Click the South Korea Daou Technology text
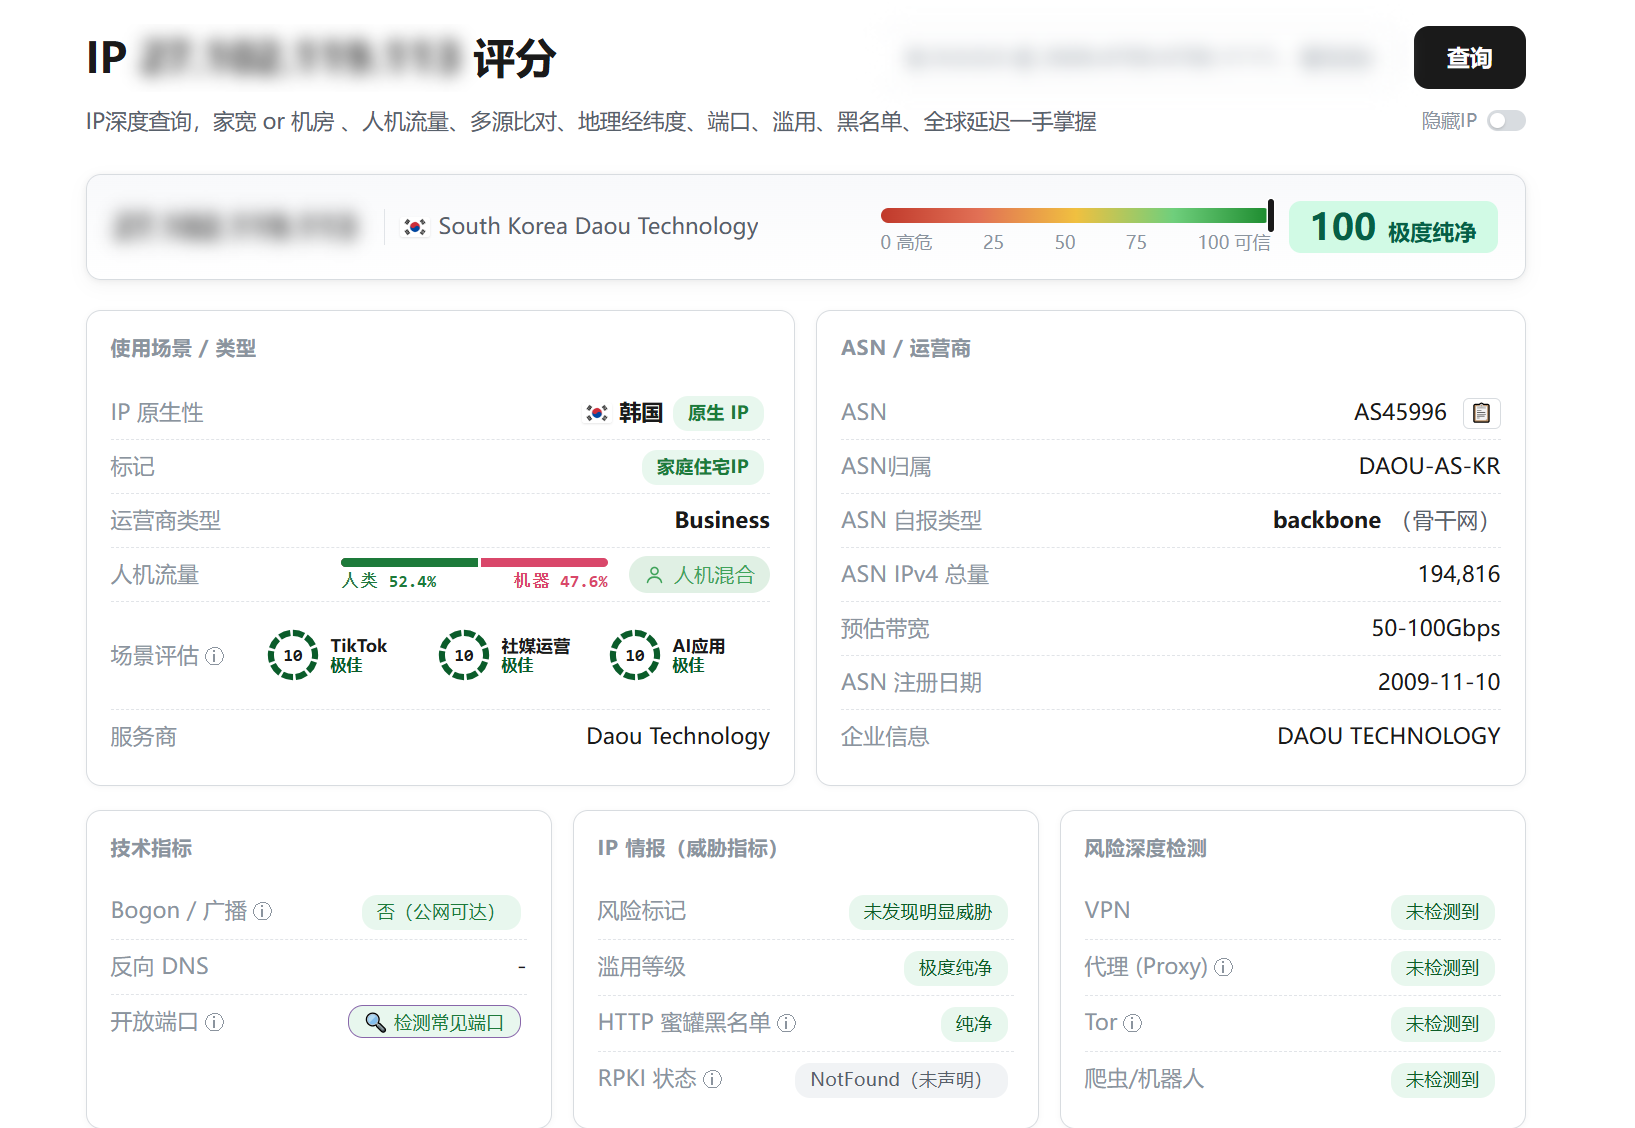1635x1128 pixels. pyautogui.click(x=598, y=227)
